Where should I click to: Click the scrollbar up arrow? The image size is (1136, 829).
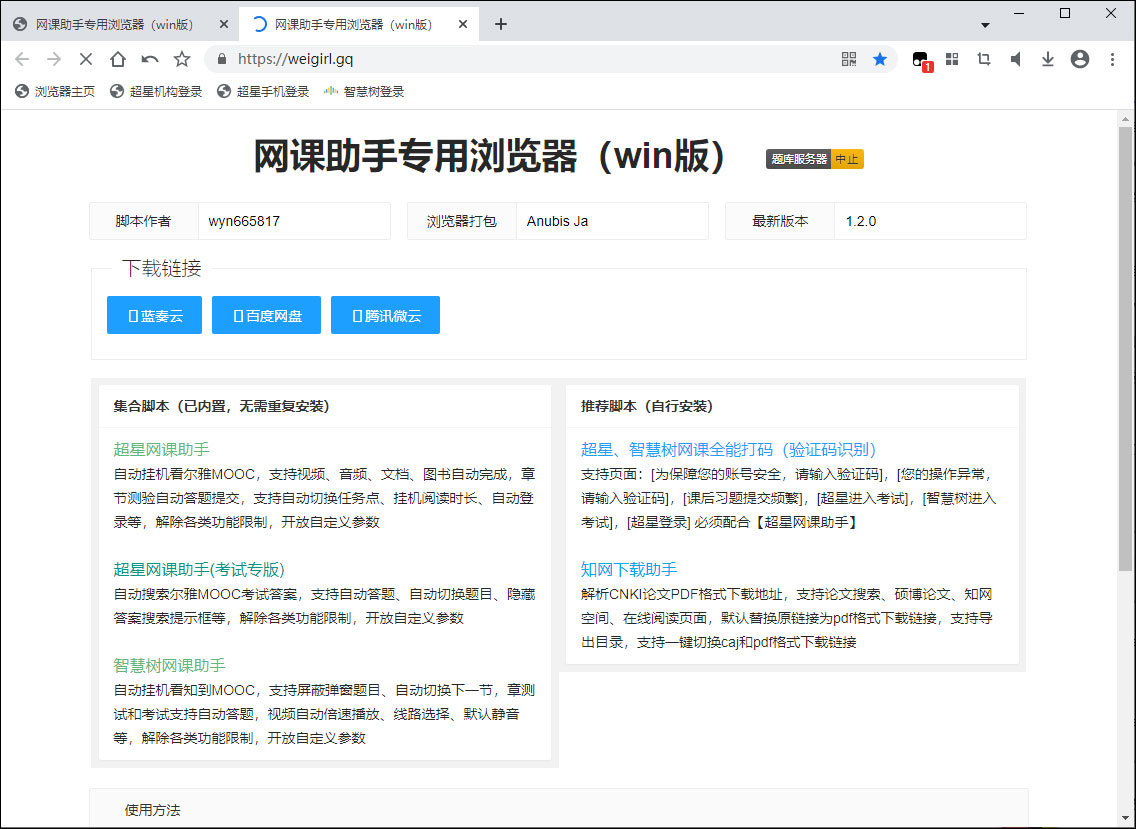tap(1125, 119)
